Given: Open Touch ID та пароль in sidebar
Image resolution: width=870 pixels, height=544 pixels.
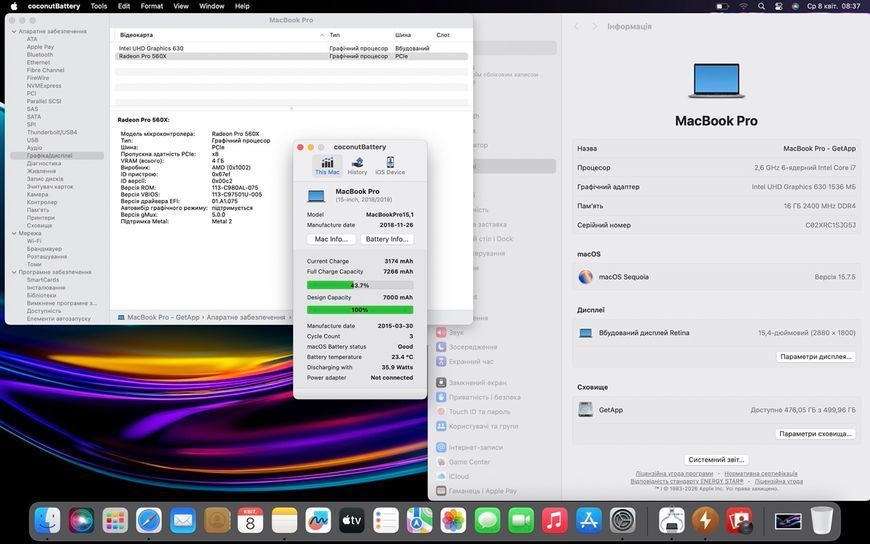Looking at the screenshot, I should [473, 411].
